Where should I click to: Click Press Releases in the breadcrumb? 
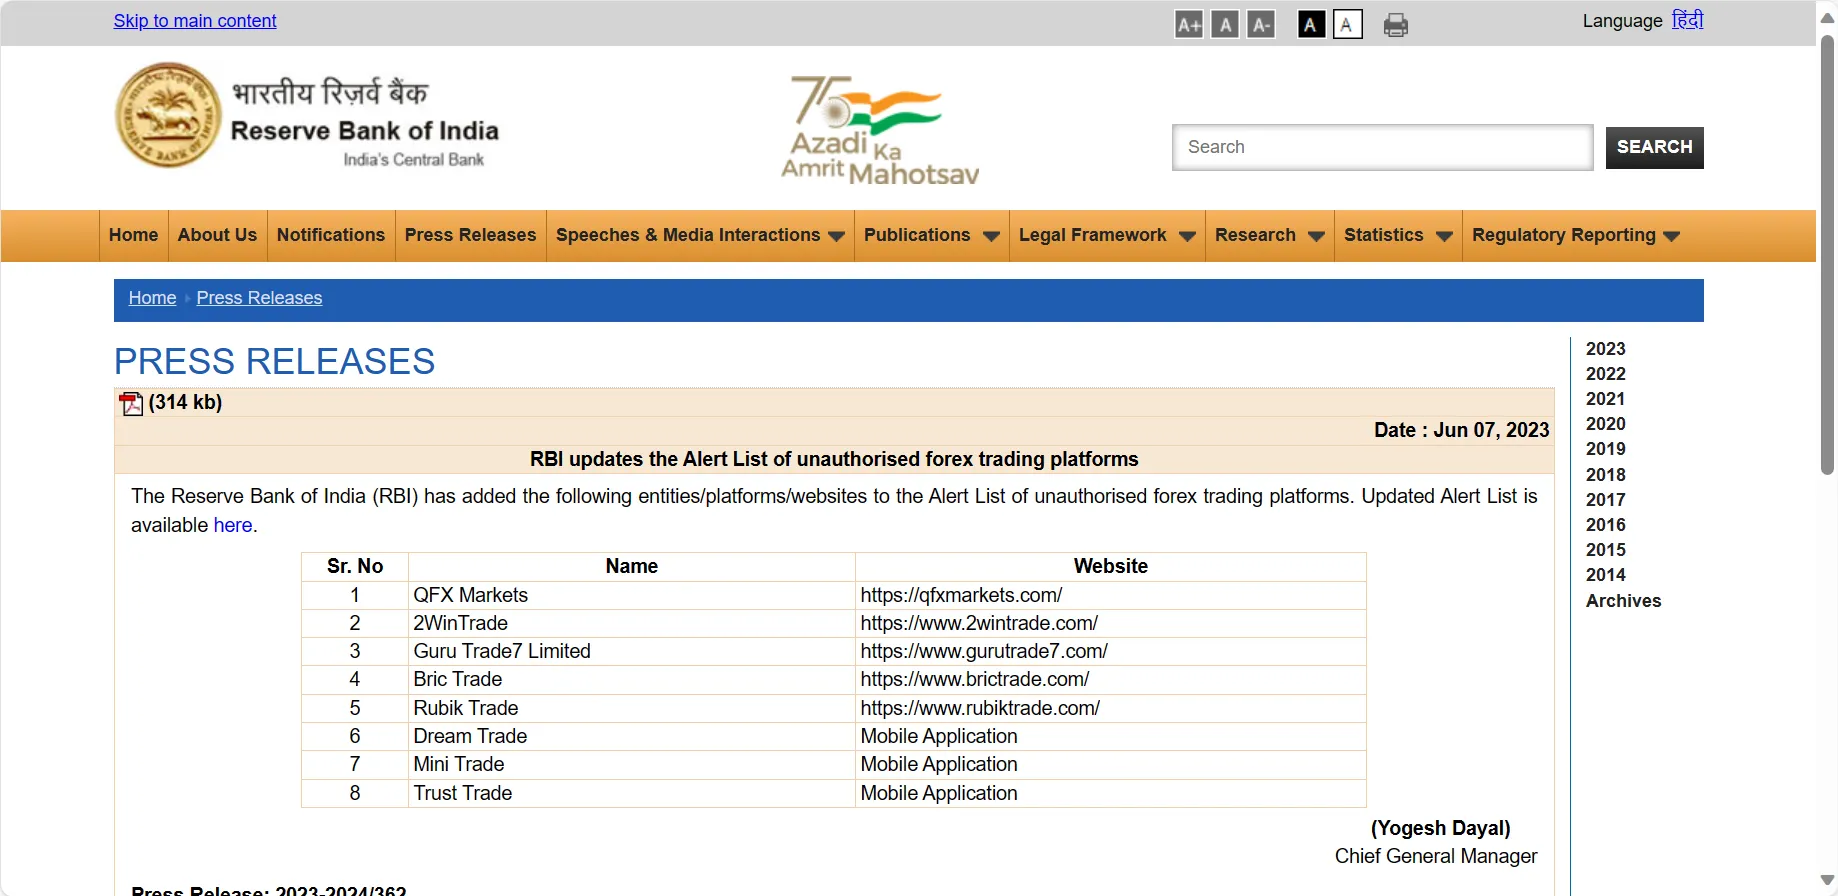[x=259, y=298]
